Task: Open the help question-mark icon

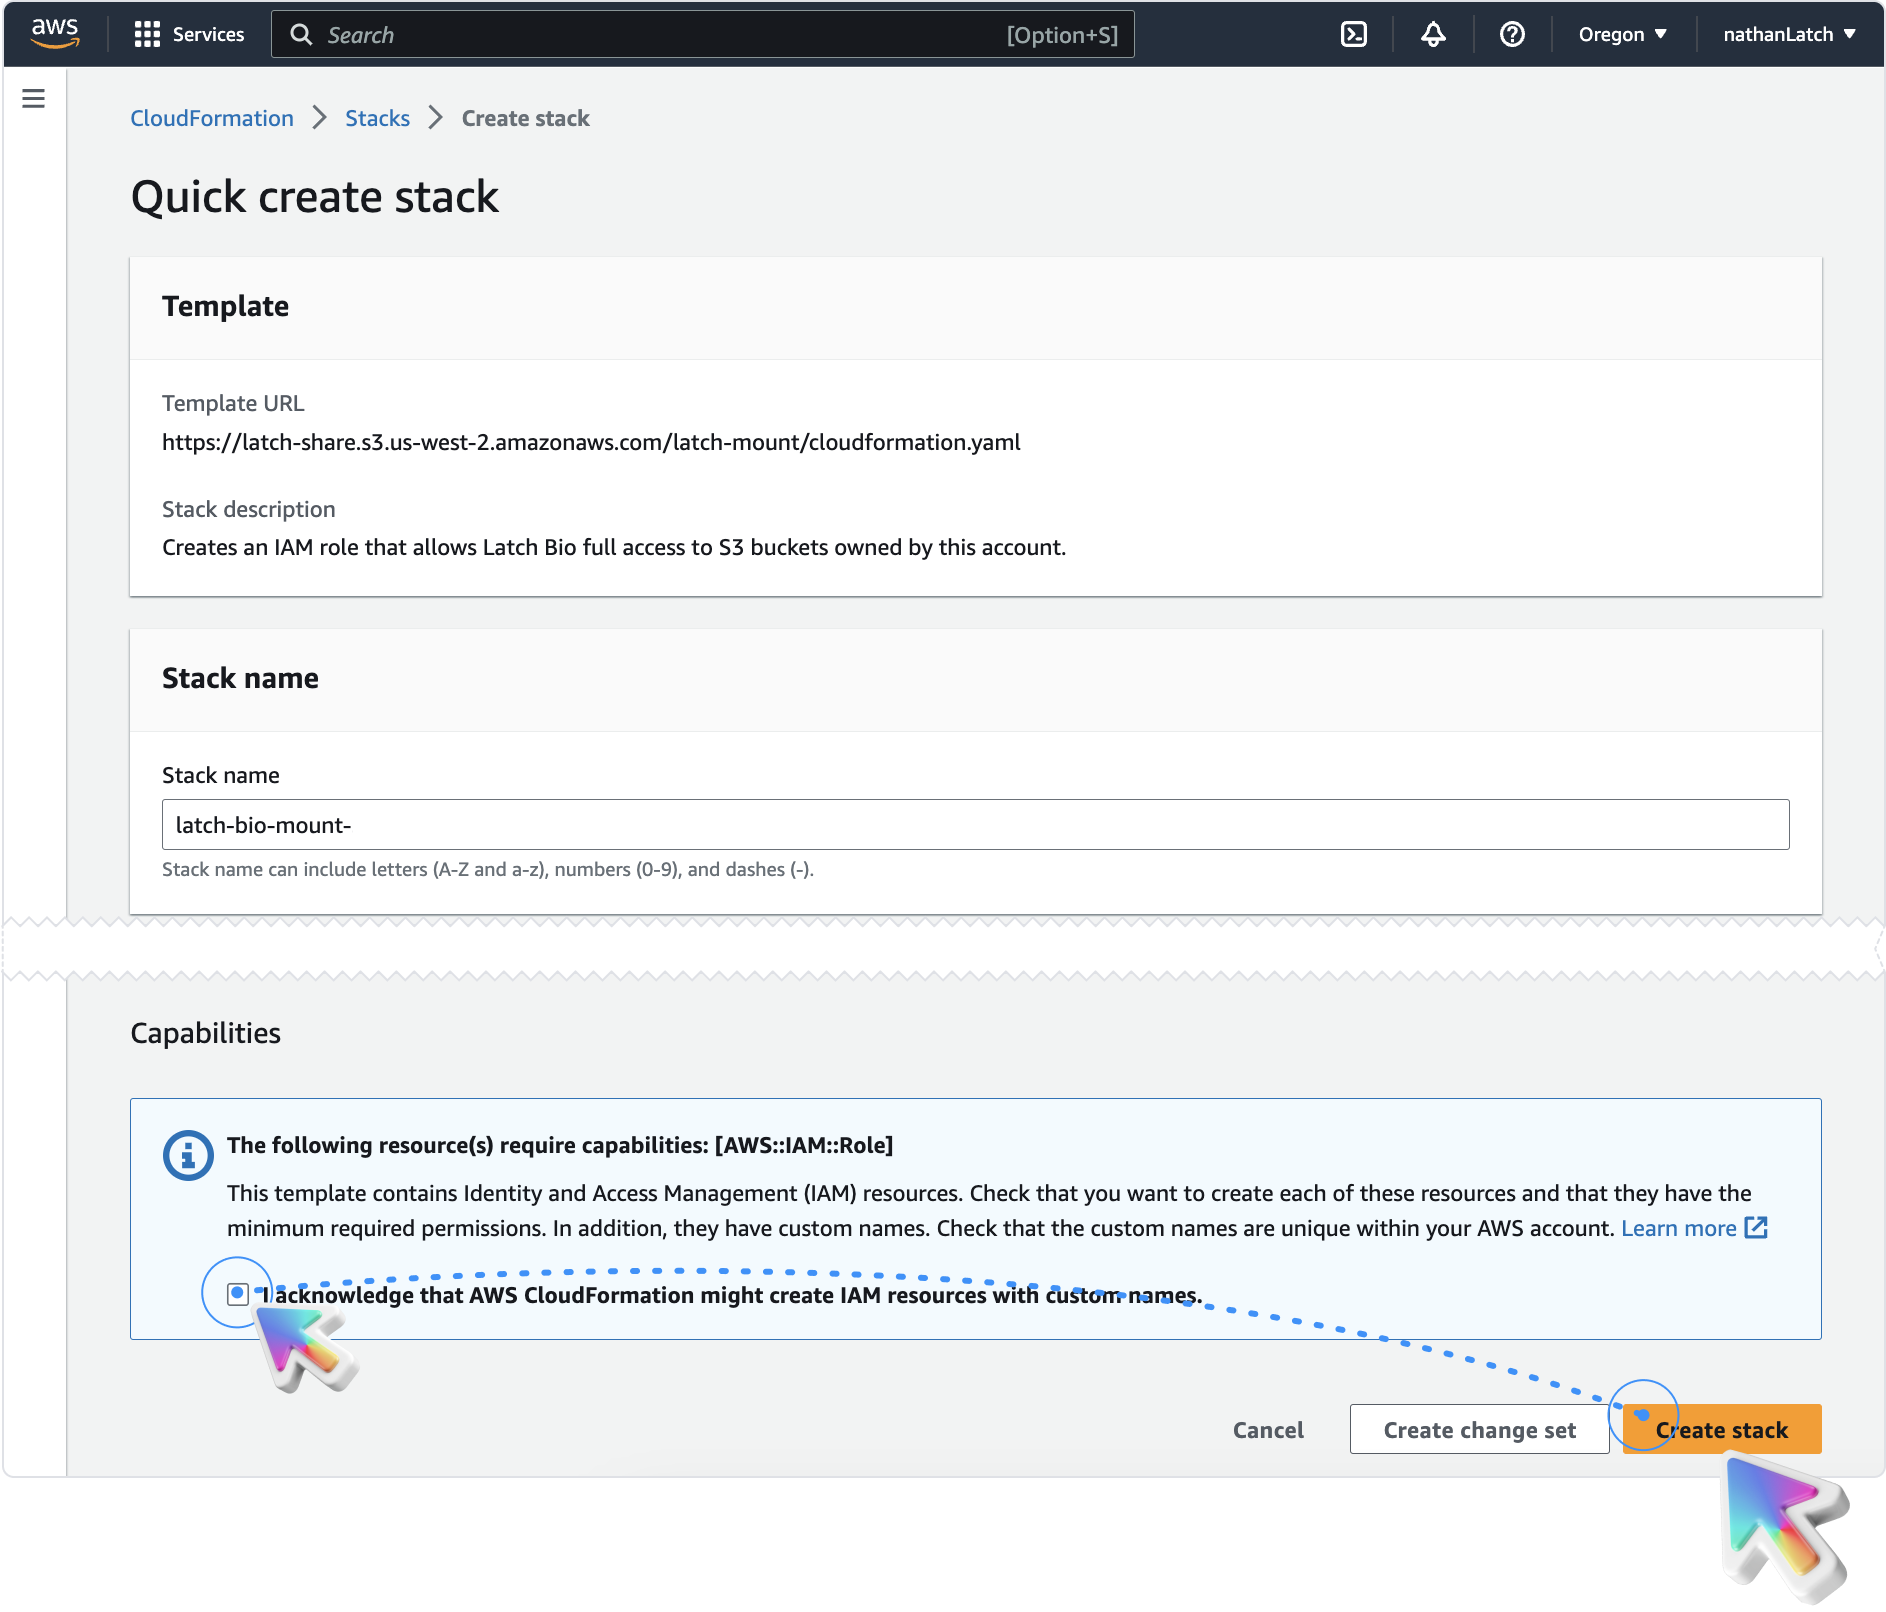Action: coord(1512,34)
